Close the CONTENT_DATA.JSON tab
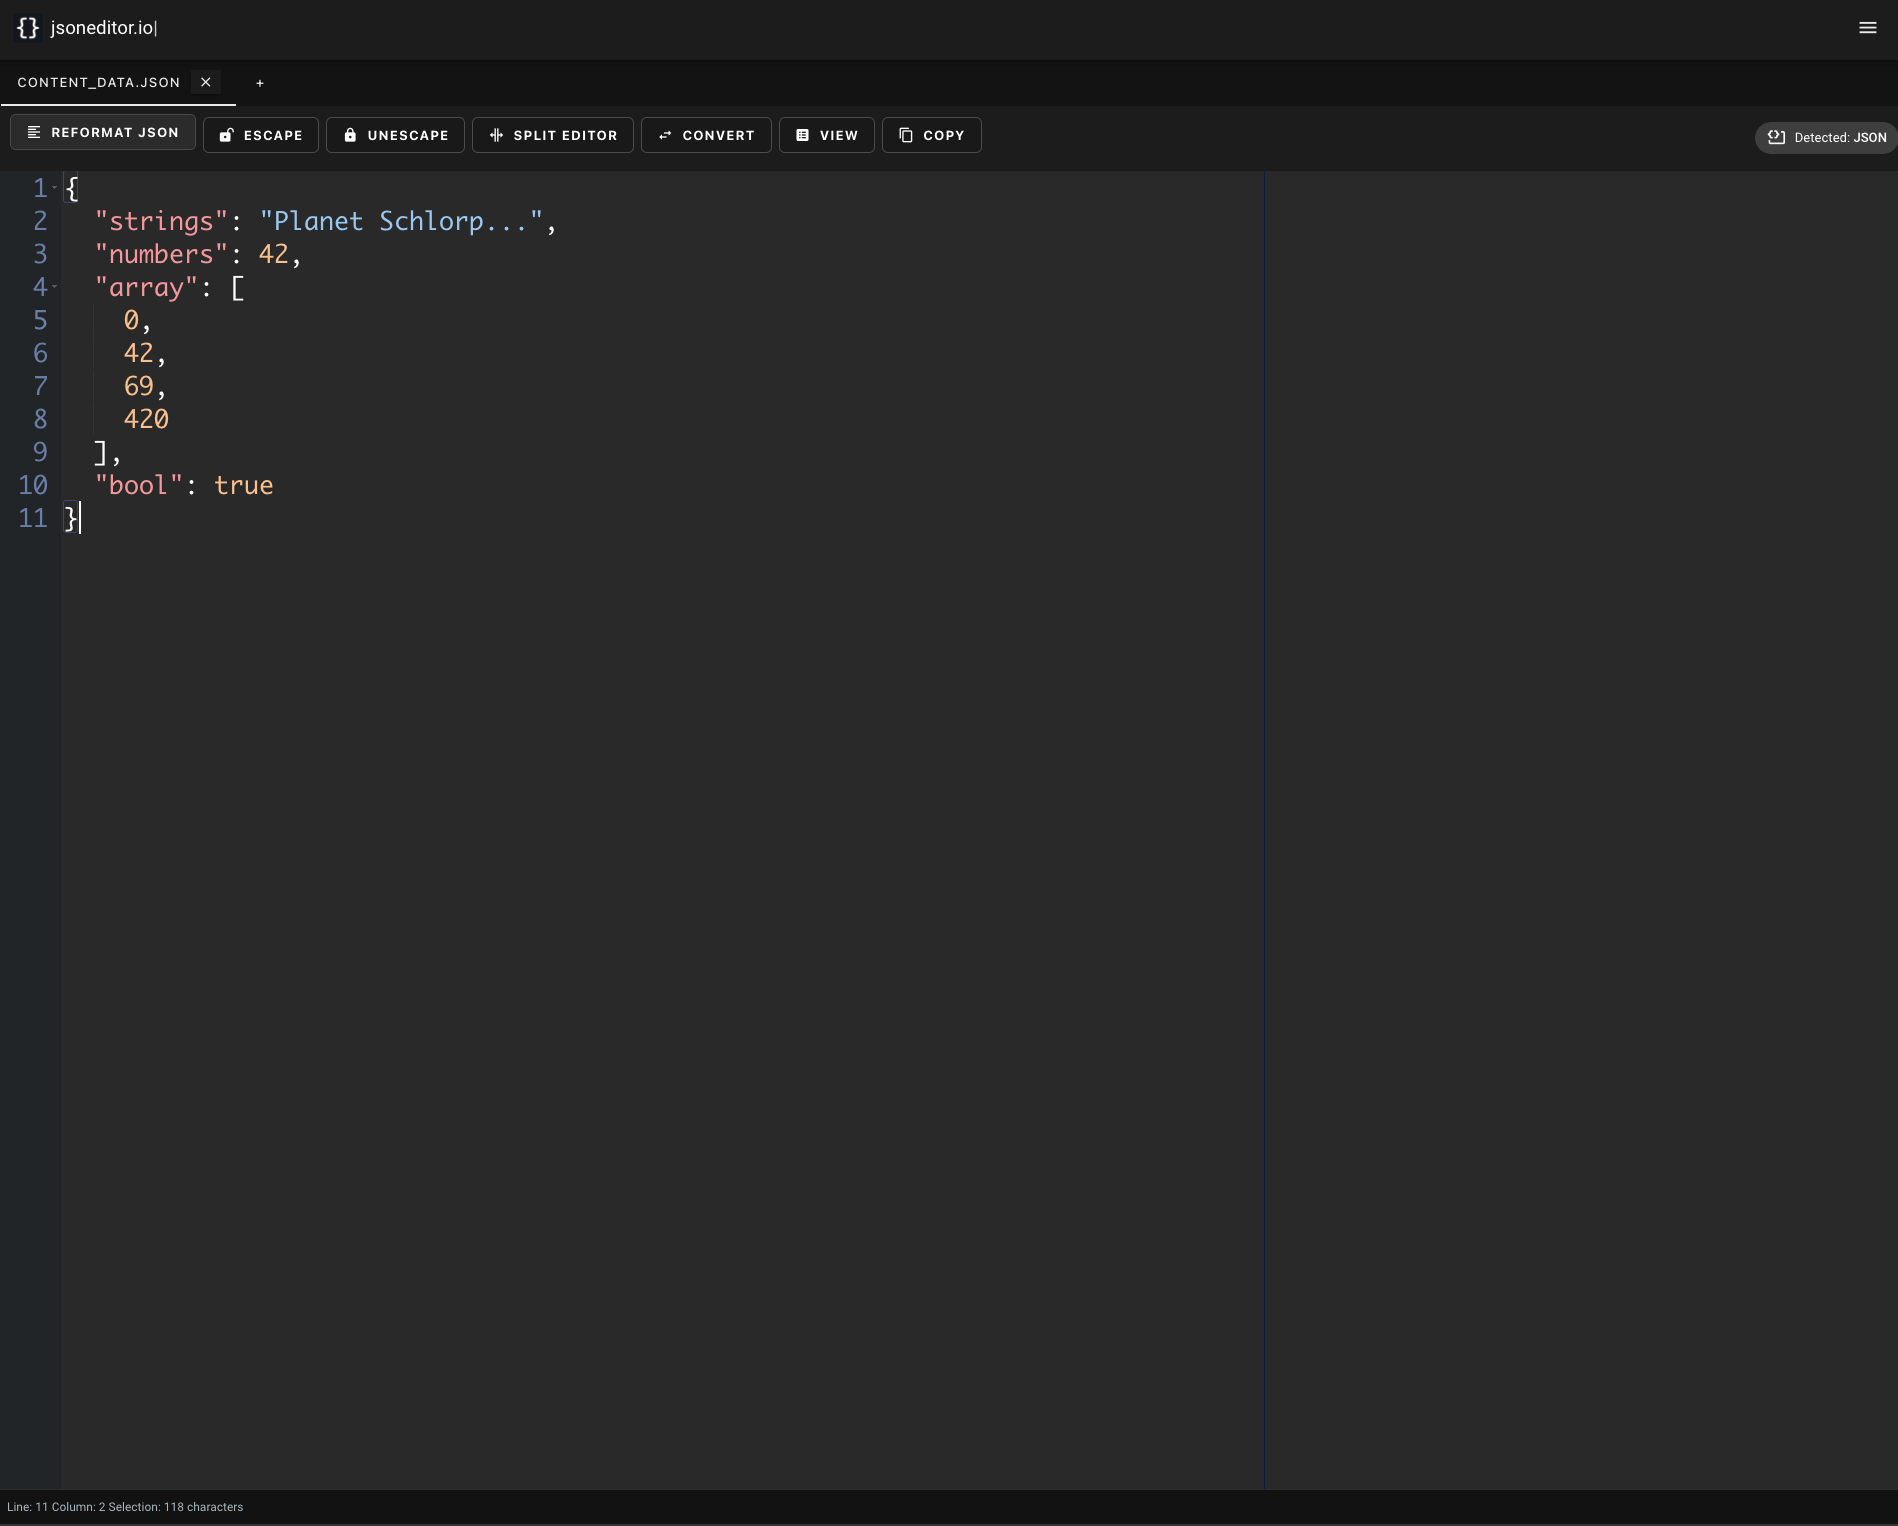Image resolution: width=1898 pixels, height=1526 pixels. [206, 82]
